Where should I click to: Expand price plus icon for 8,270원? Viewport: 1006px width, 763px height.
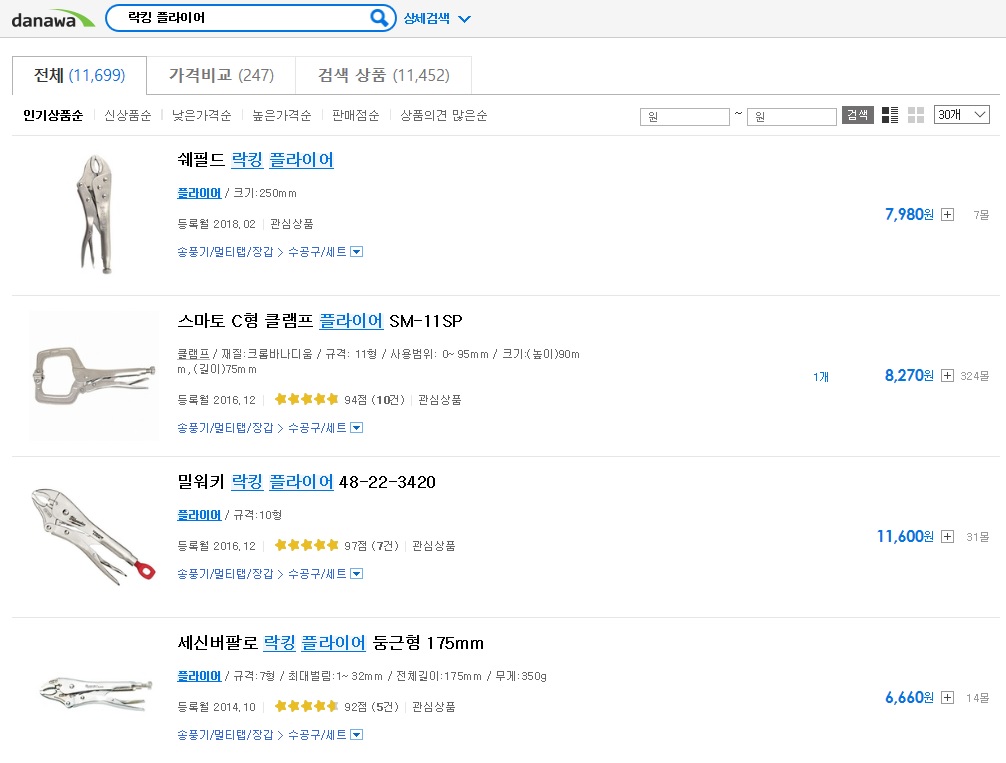(947, 375)
